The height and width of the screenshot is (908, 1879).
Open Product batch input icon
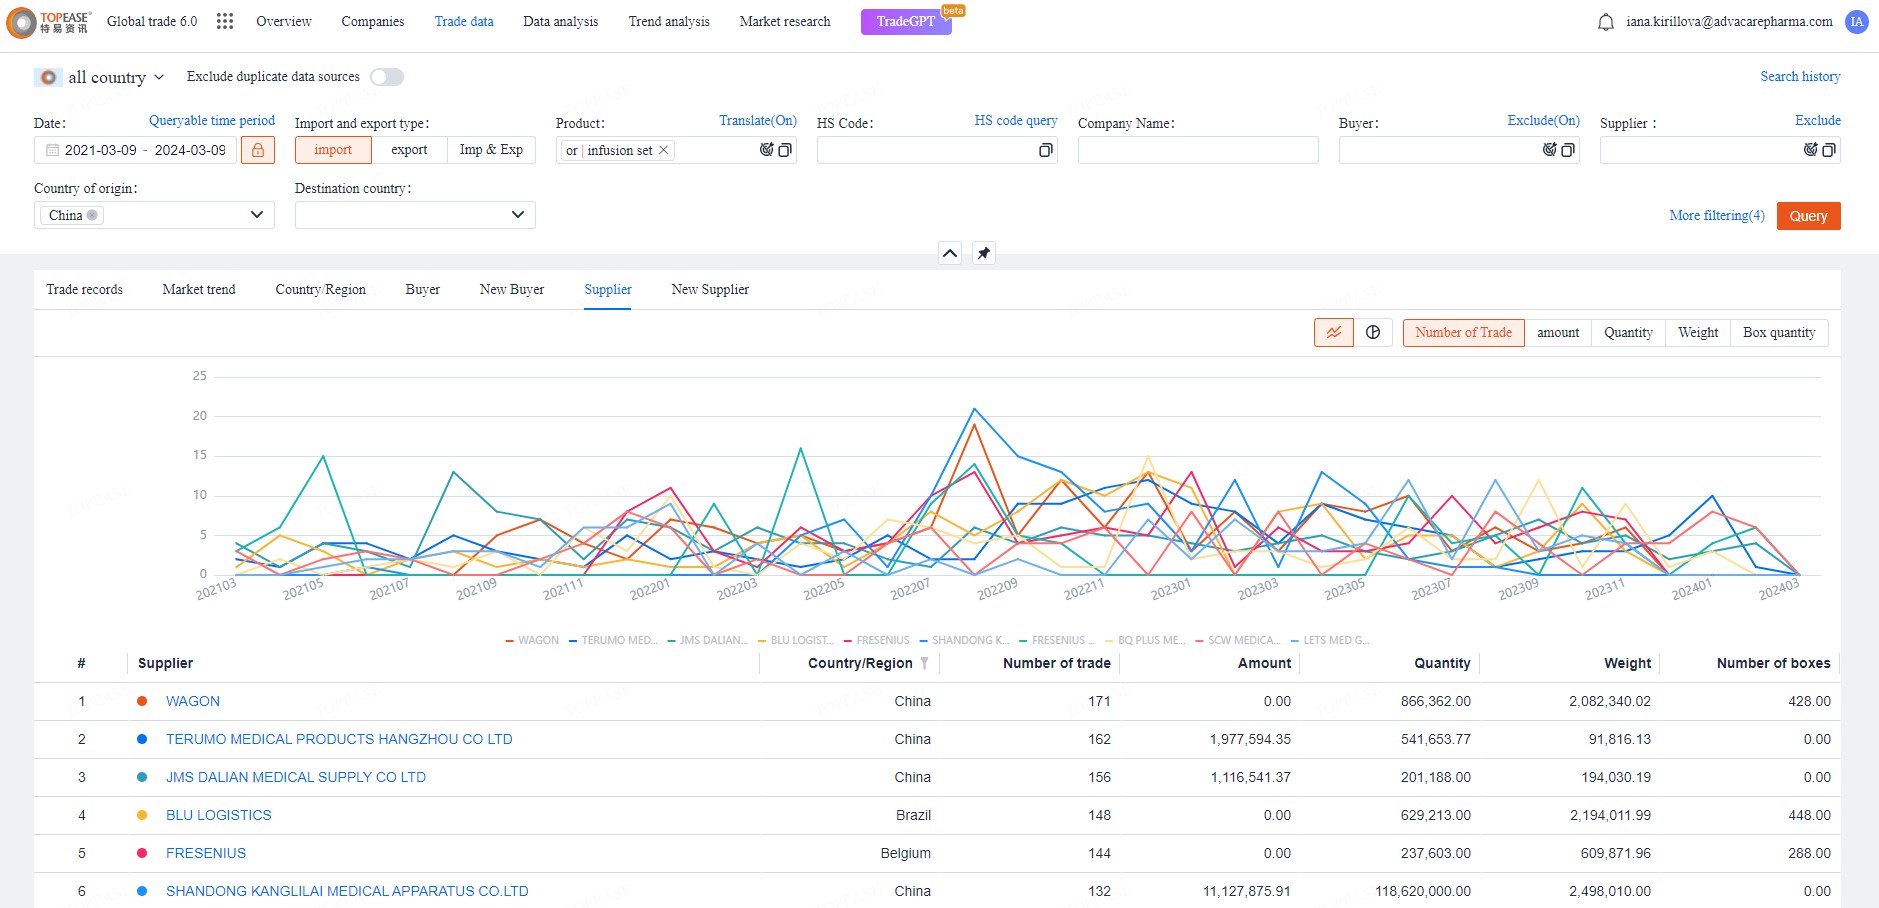tap(785, 150)
